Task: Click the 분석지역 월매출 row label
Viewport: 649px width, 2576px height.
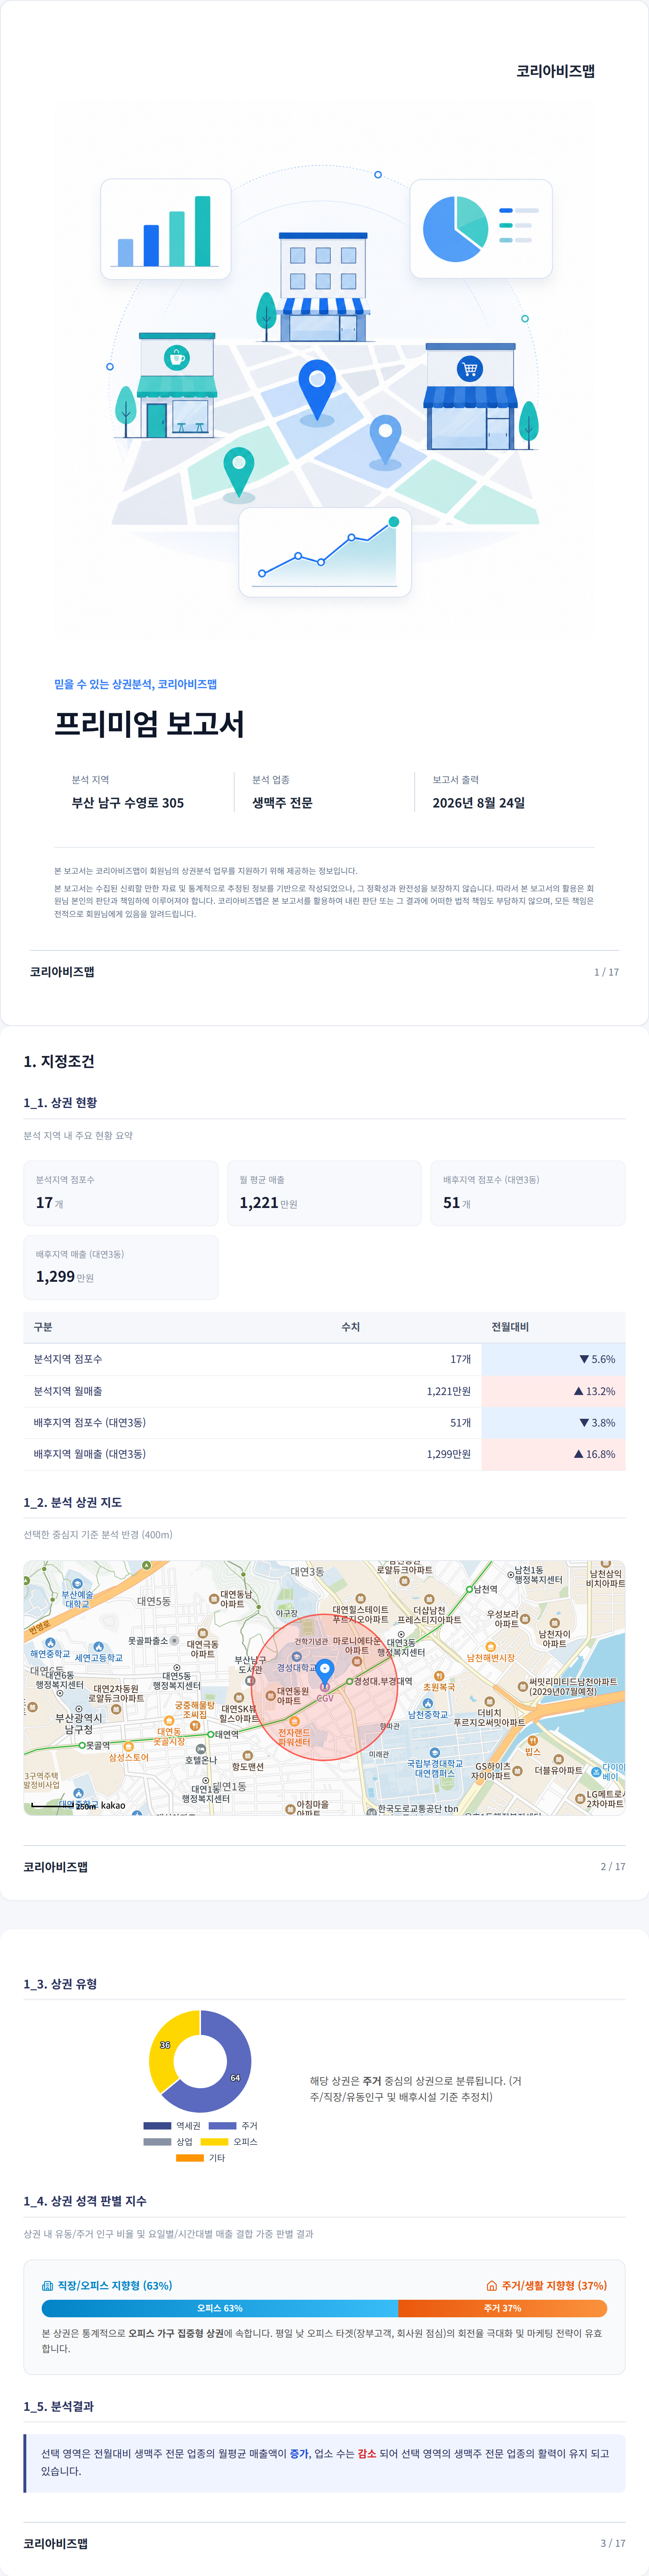Action: 68,1391
